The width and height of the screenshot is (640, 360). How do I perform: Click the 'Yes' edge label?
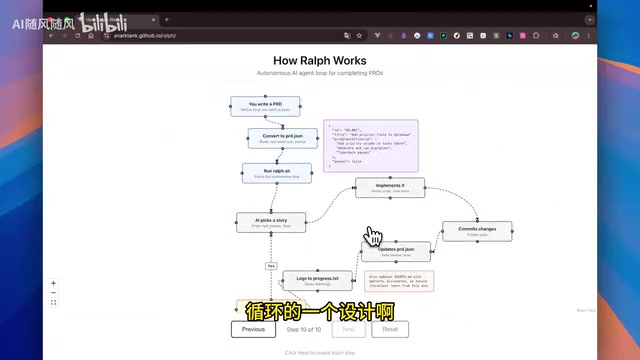tap(271, 266)
